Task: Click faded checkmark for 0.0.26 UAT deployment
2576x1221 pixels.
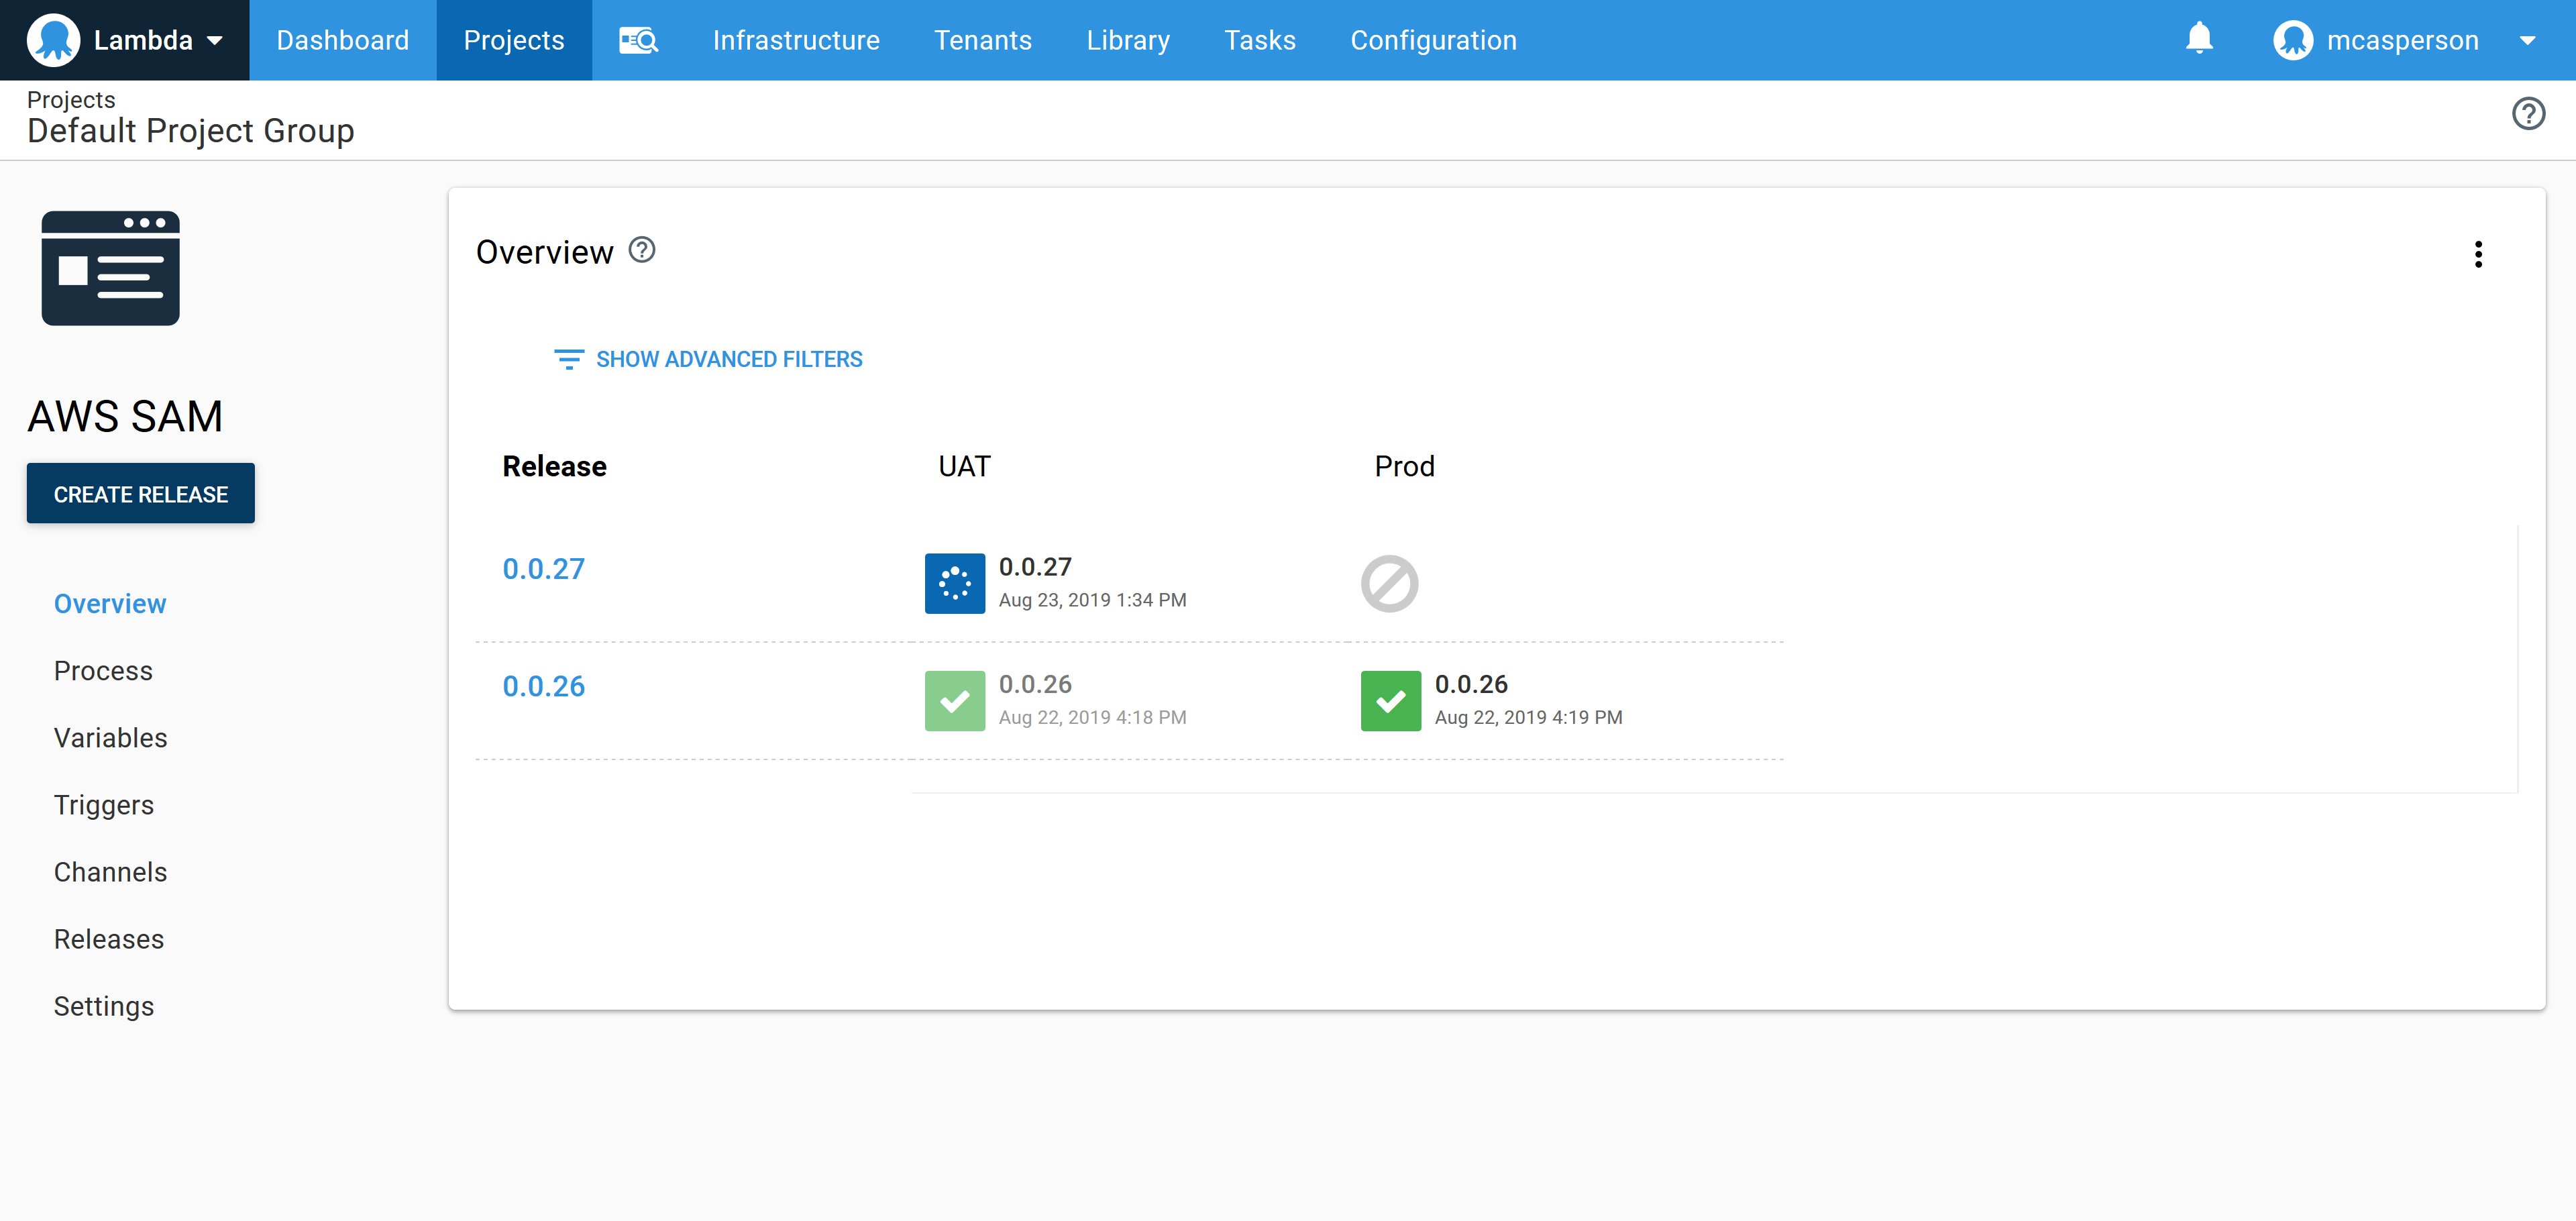Action: pyautogui.click(x=954, y=701)
